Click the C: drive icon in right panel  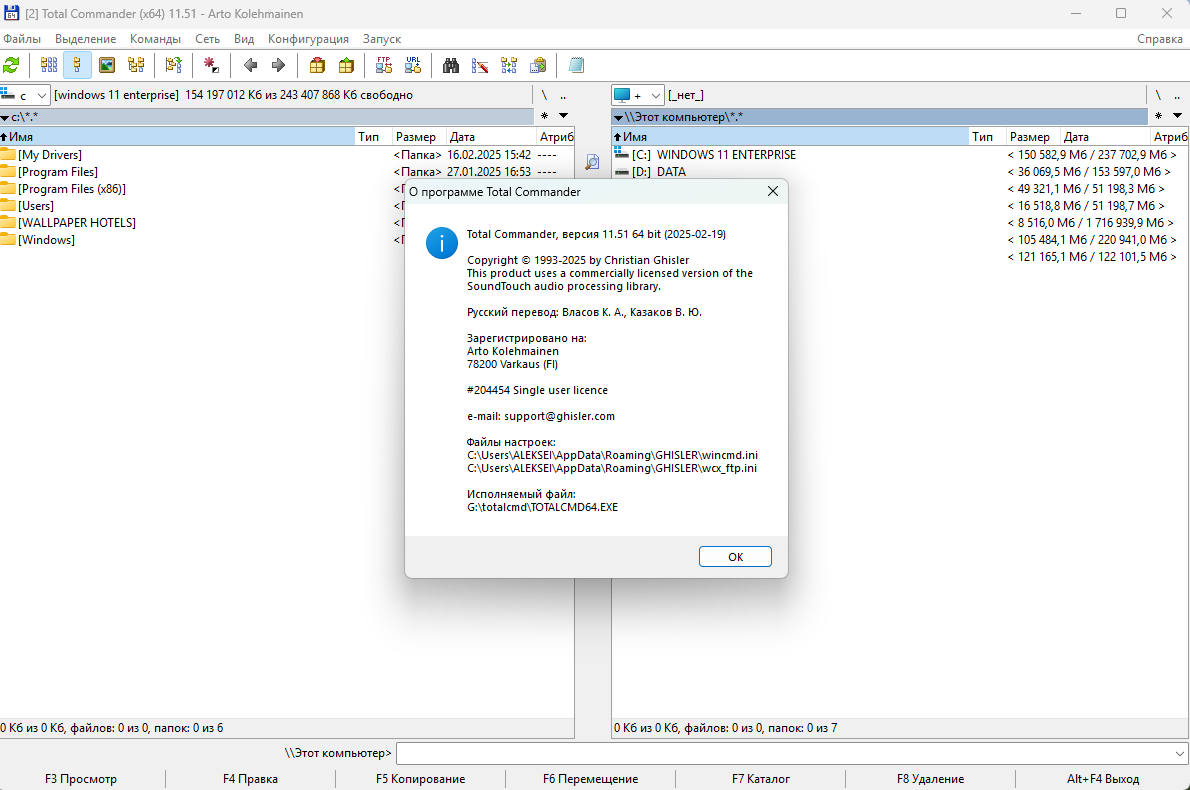coord(622,155)
